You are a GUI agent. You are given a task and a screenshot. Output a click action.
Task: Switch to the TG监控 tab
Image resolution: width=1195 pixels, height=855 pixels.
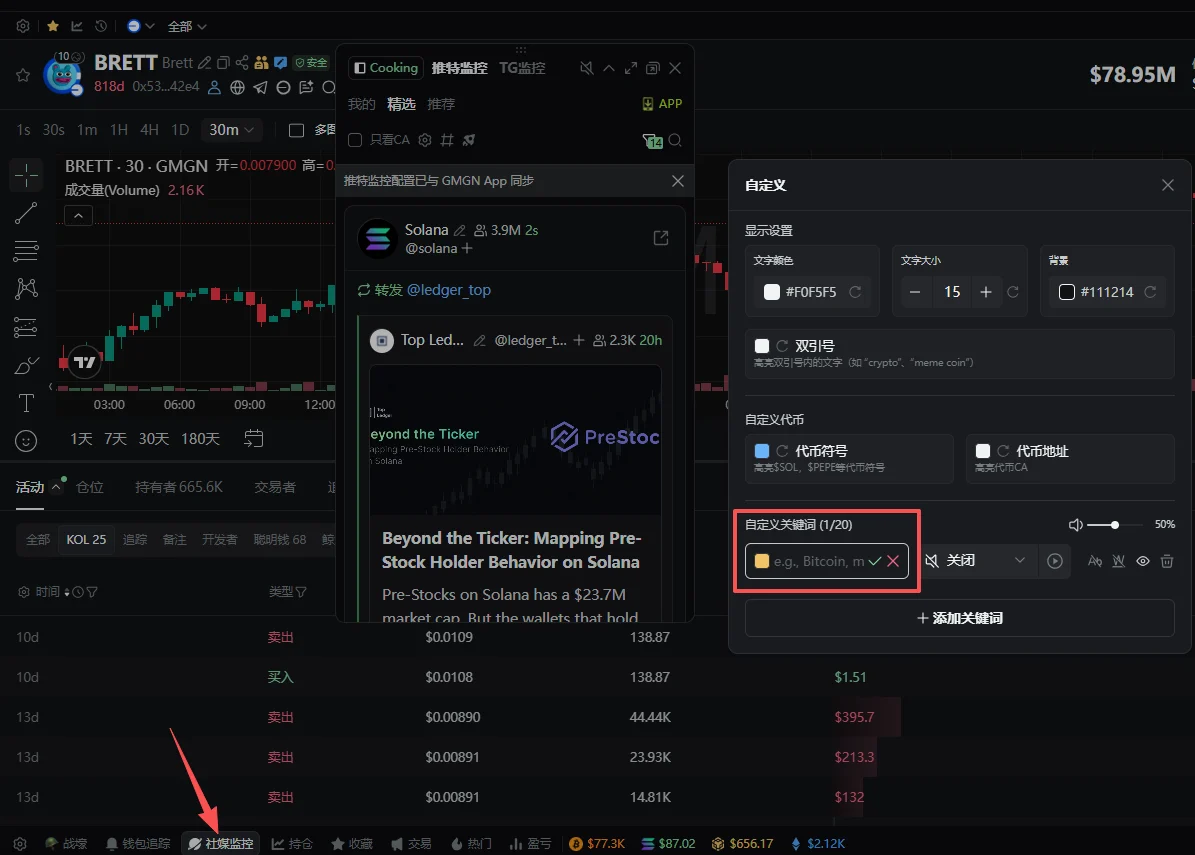tap(522, 68)
